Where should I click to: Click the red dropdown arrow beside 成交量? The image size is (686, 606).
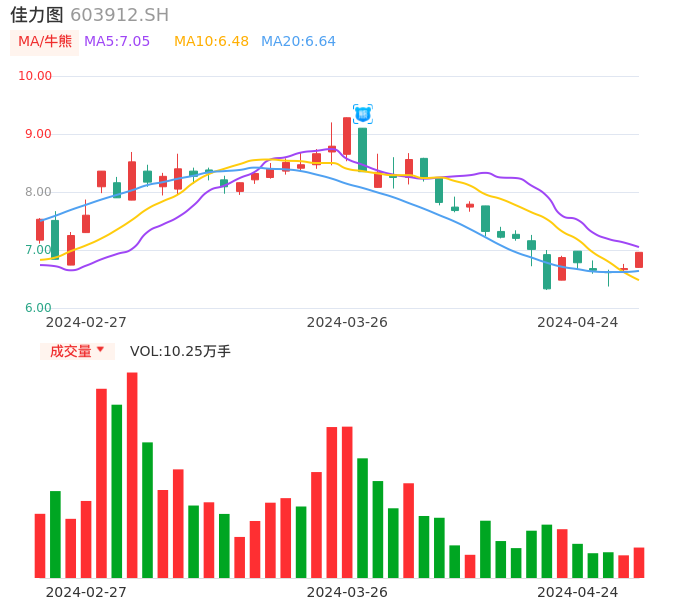[100, 350]
